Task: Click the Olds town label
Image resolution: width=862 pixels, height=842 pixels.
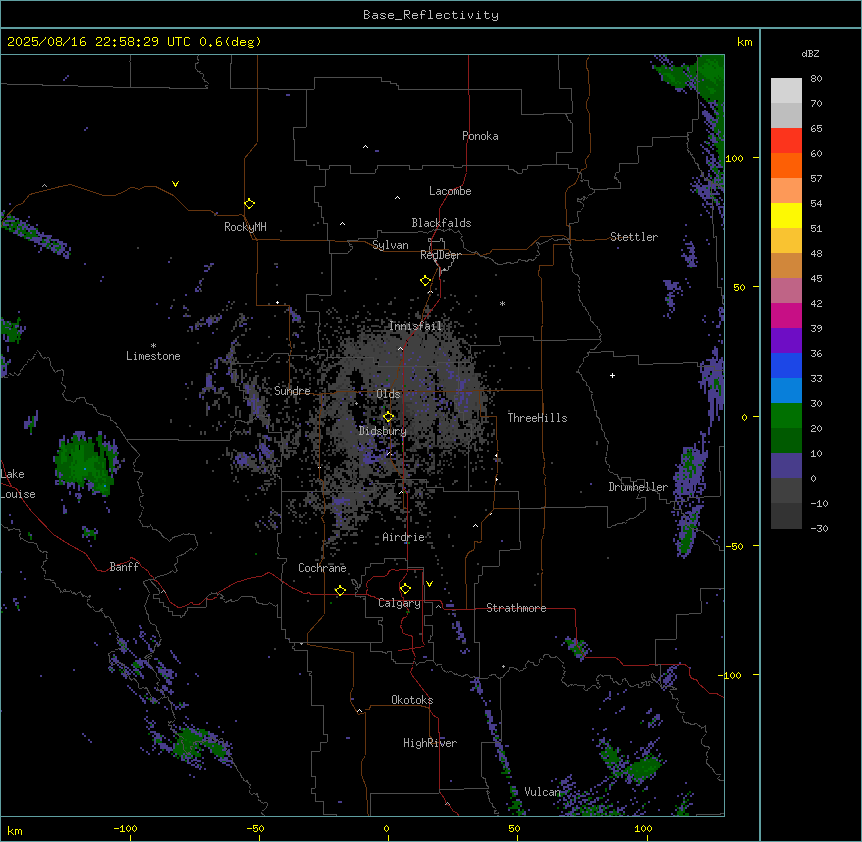Action: pyautogui.click(x=388, y=394)
